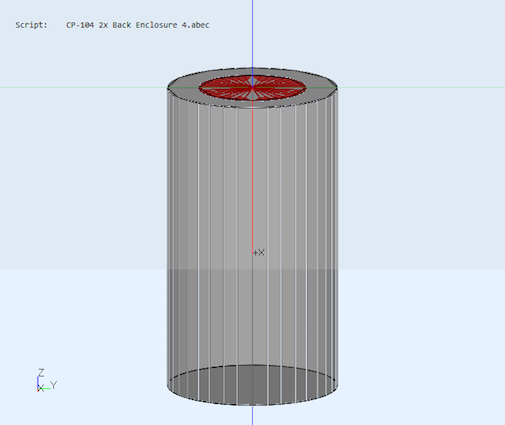This screenshot has width=505, height=425.
Task: Click the Y label of the axis gizmo
Action: click(x=54, y=385)
